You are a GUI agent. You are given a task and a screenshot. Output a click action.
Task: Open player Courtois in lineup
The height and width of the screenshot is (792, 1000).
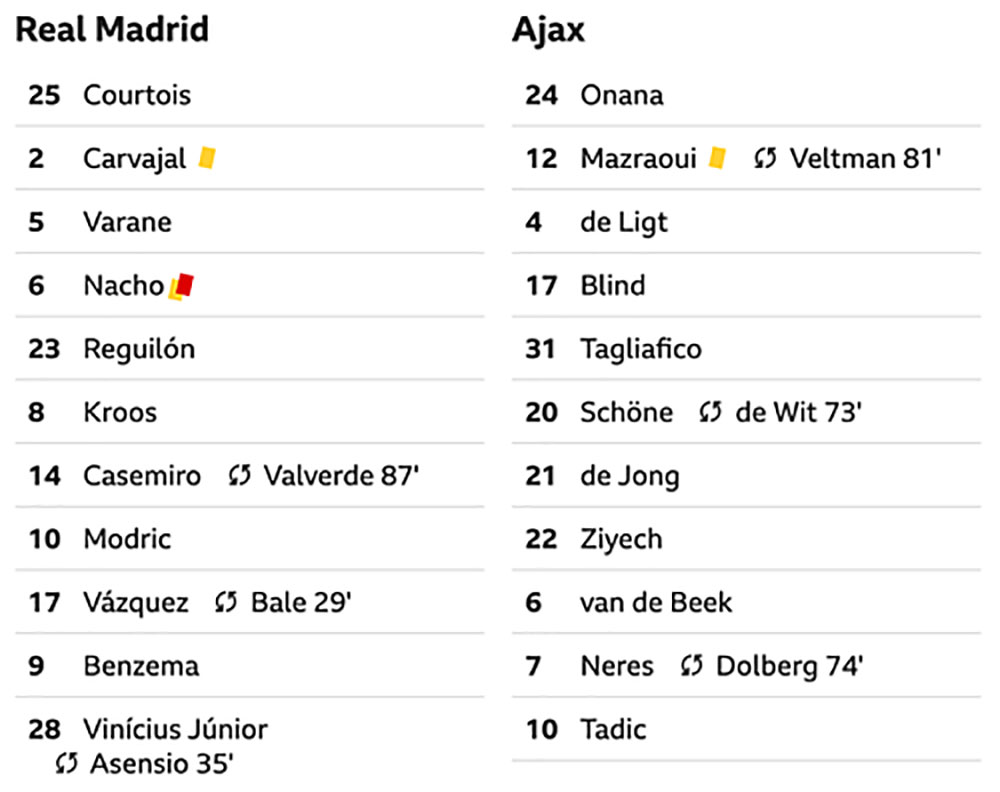pyautogui.click(x=137, y=95)
